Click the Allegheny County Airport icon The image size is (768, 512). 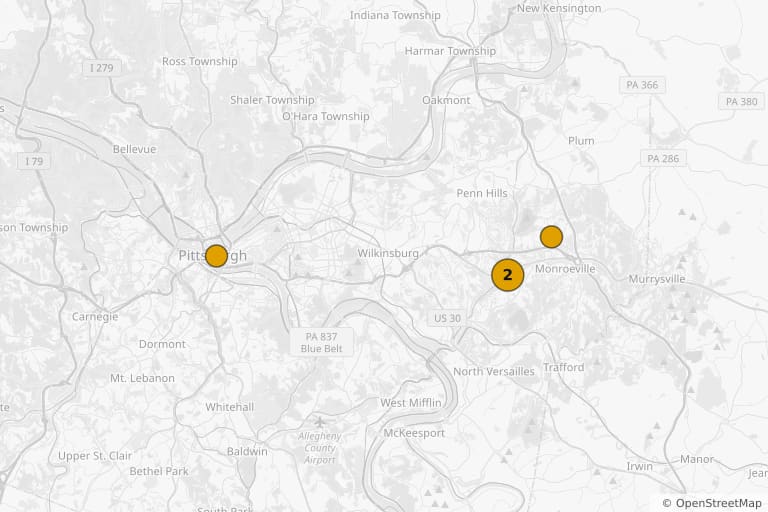[320, 421]
